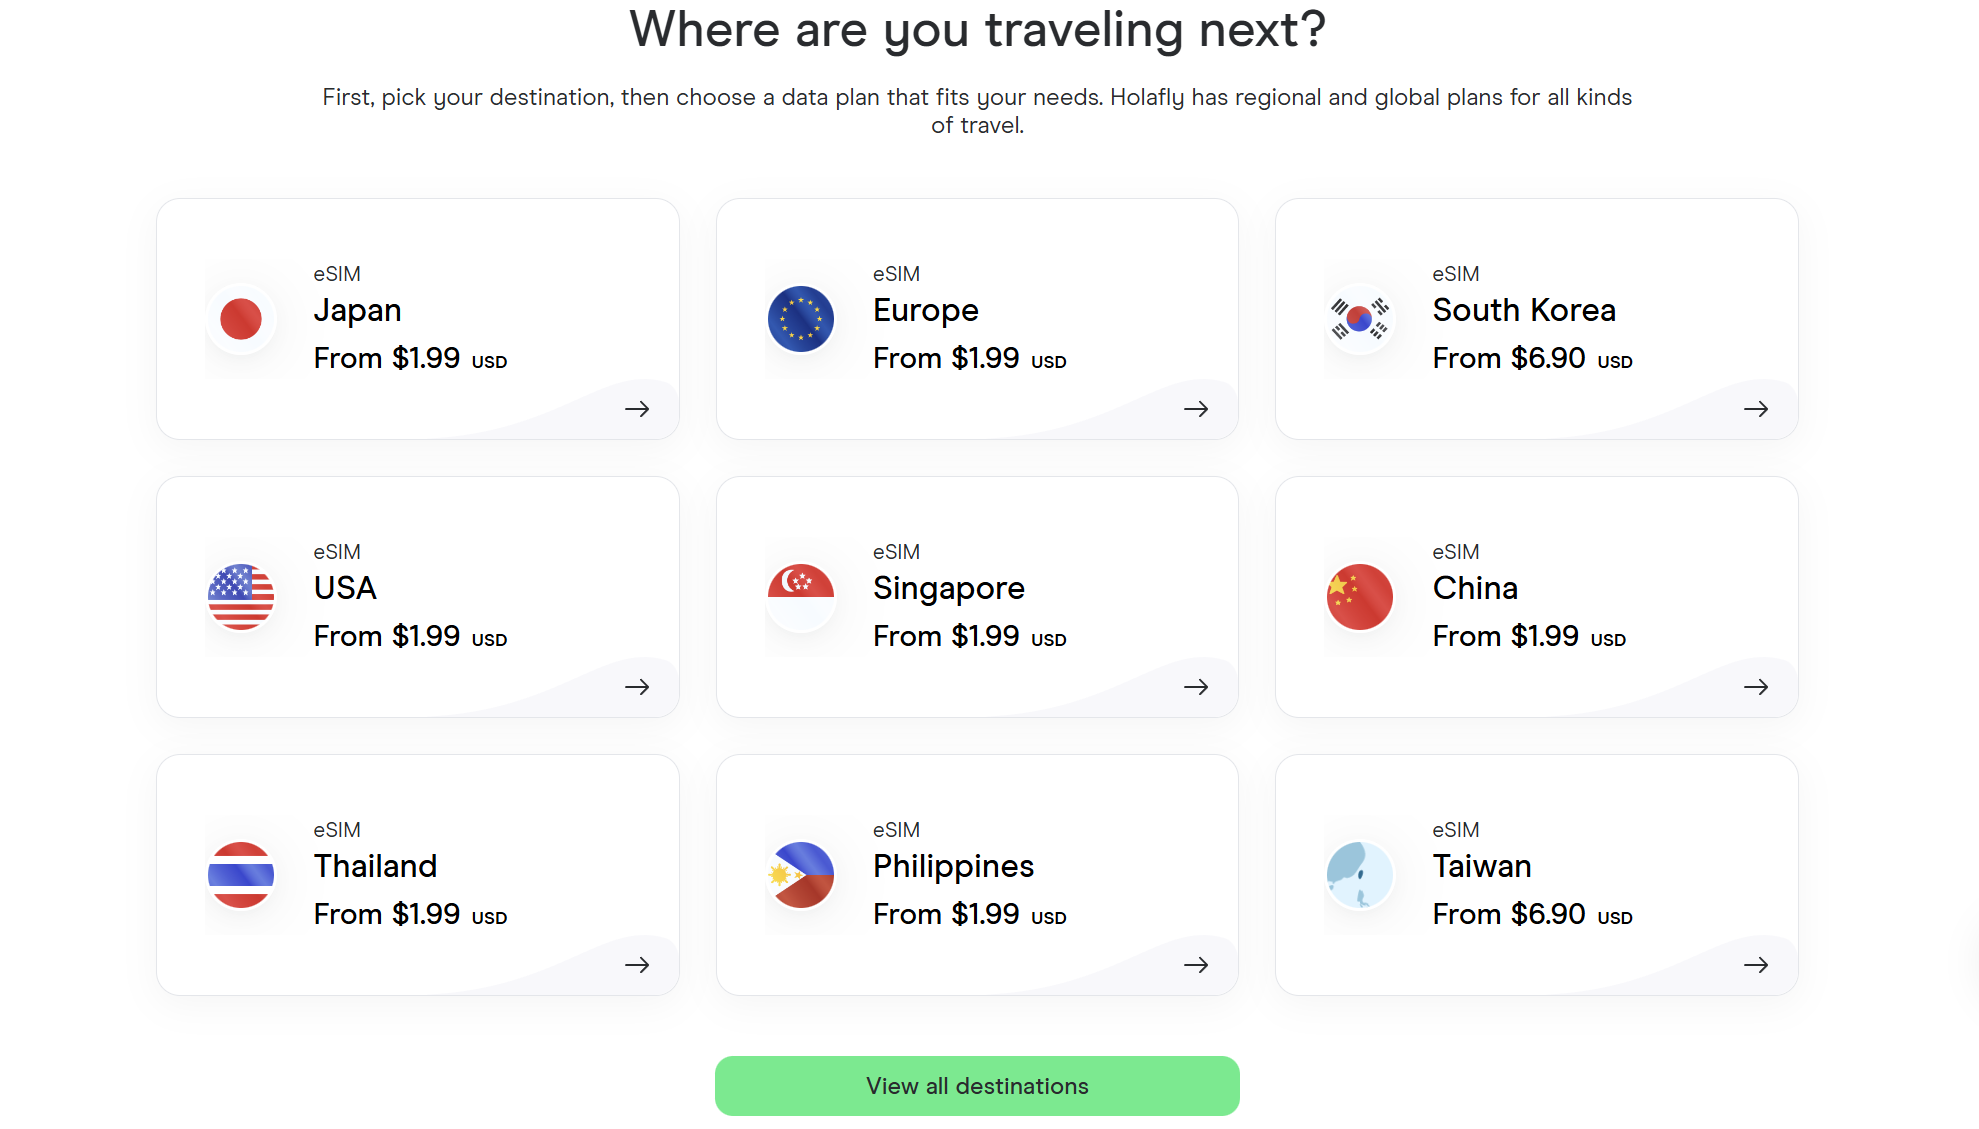The height and width of the screenshot is (1129, 1979).
Task: Click the Europe flag icon
Action: pyautogui.click(x=801, y=319)
